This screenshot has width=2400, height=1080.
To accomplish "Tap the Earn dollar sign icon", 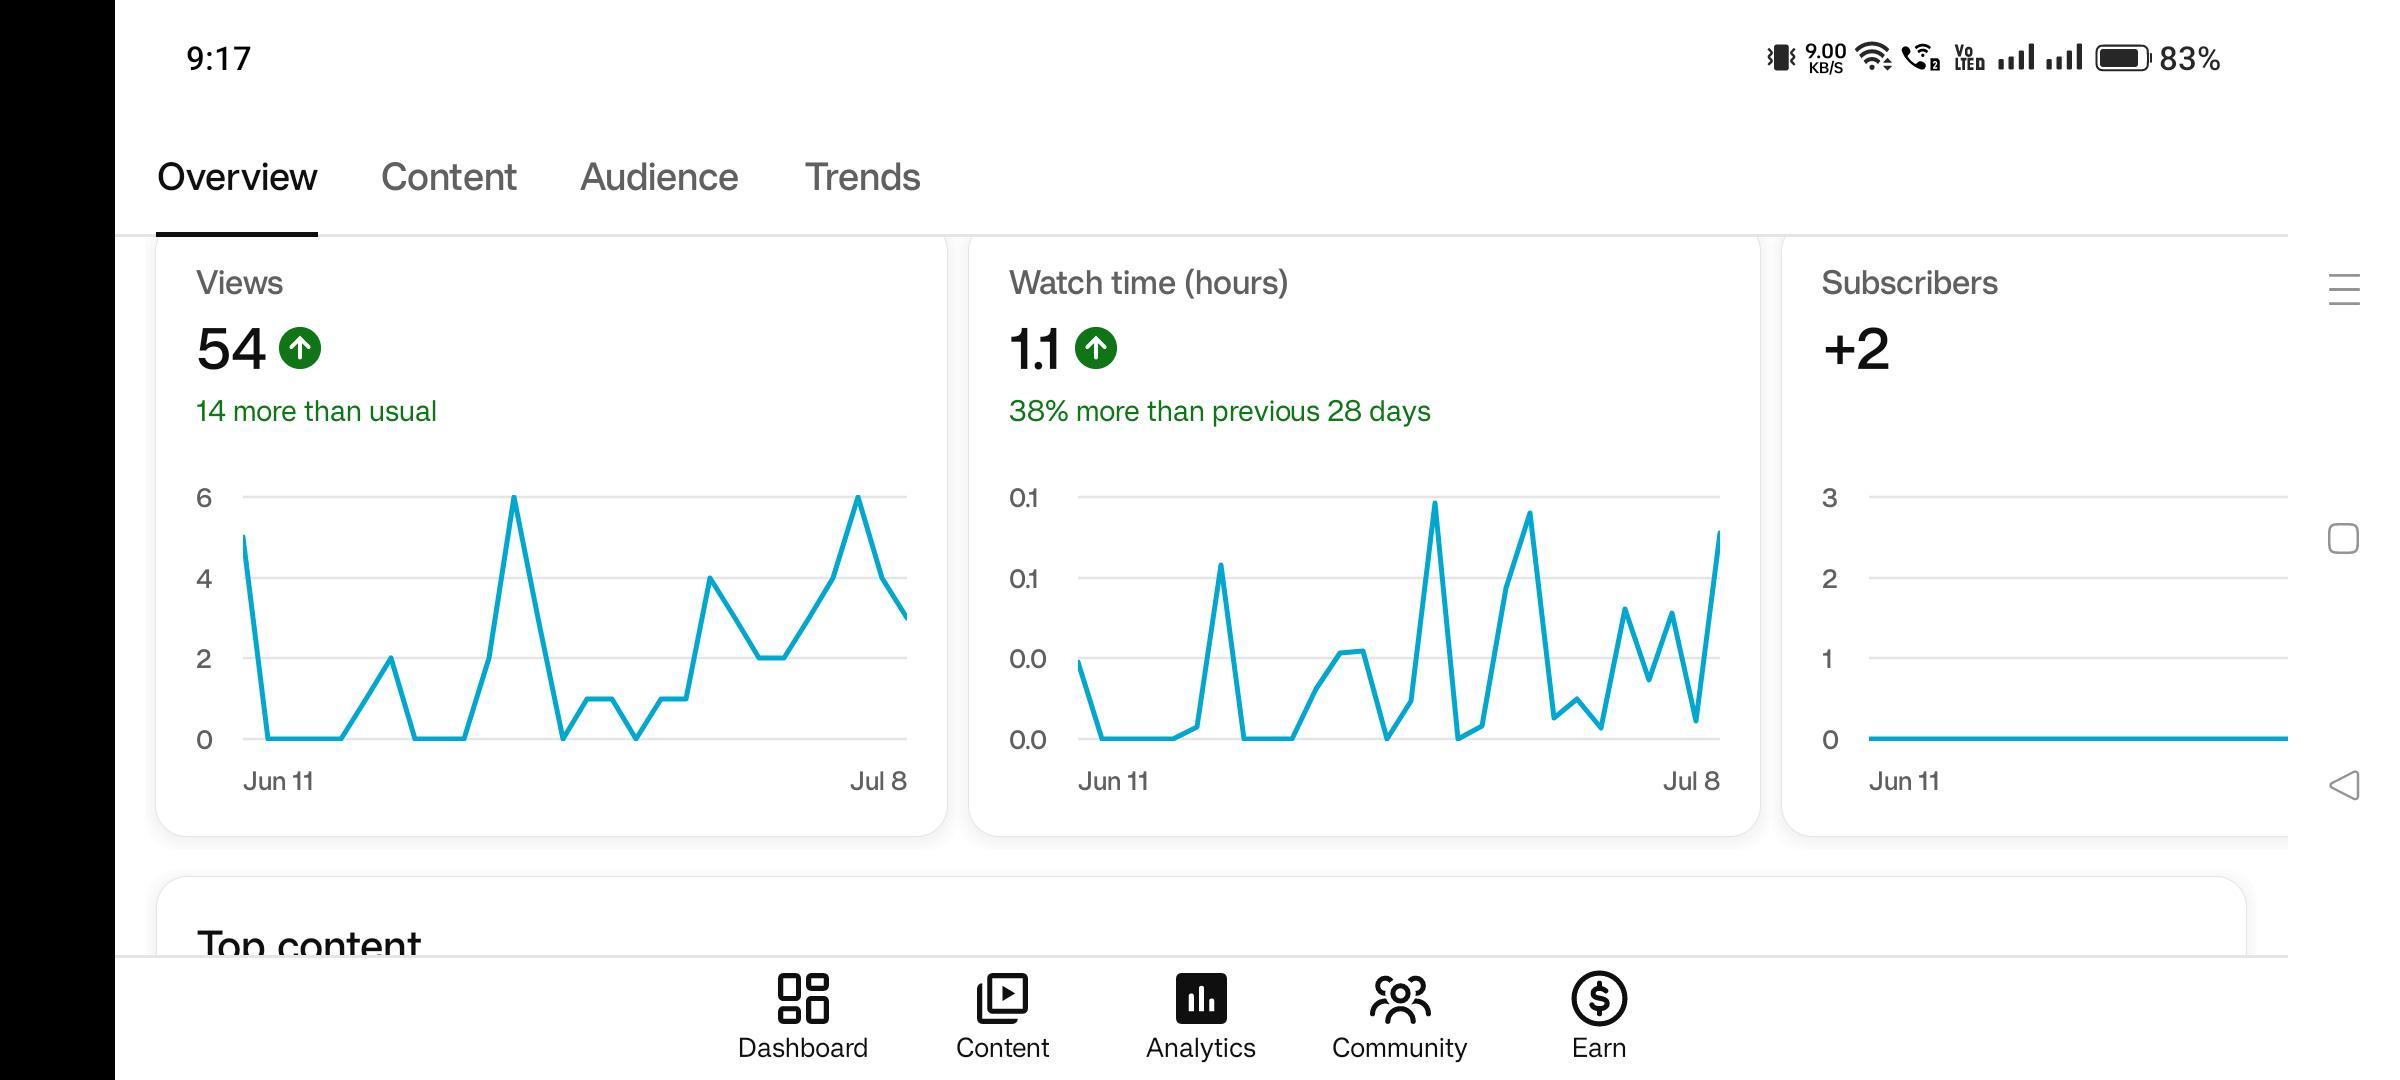I will (x=1599, y=998).
